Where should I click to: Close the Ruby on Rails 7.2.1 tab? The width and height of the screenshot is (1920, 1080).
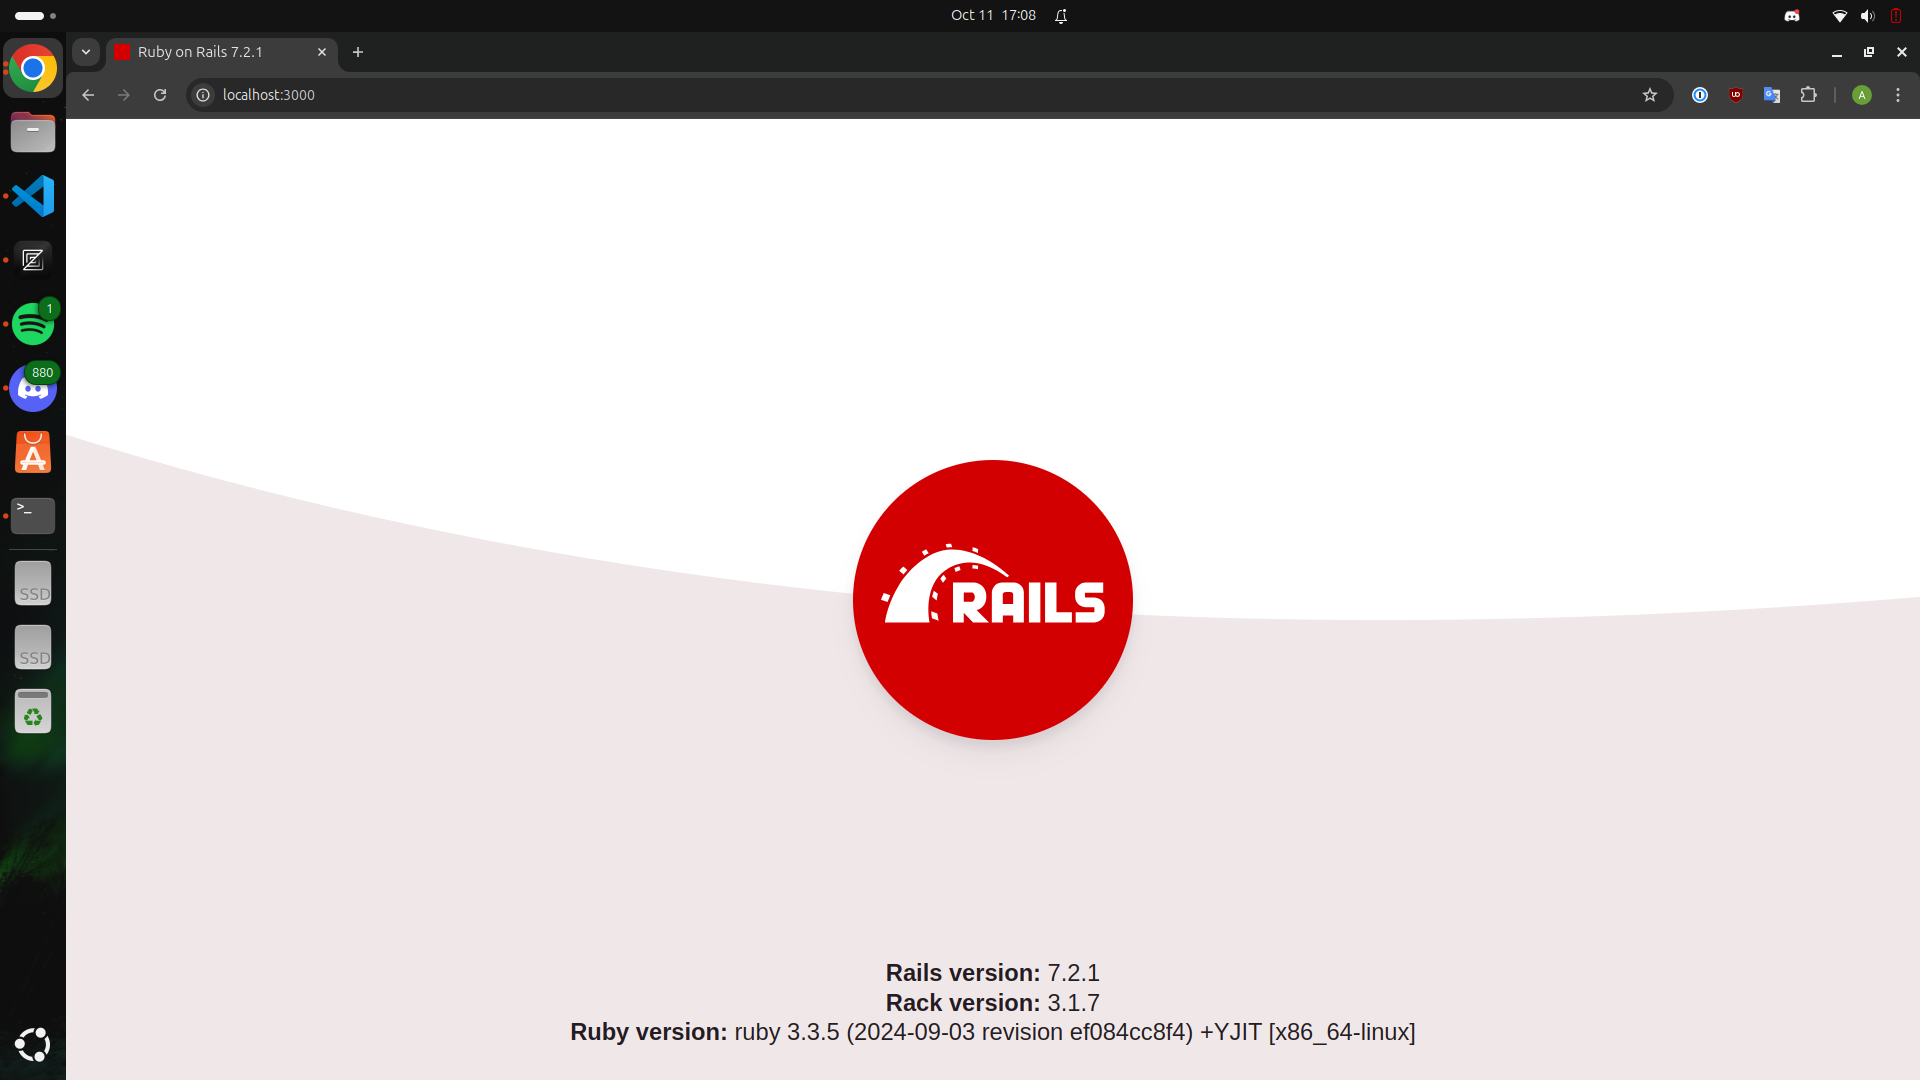point(322,52)
